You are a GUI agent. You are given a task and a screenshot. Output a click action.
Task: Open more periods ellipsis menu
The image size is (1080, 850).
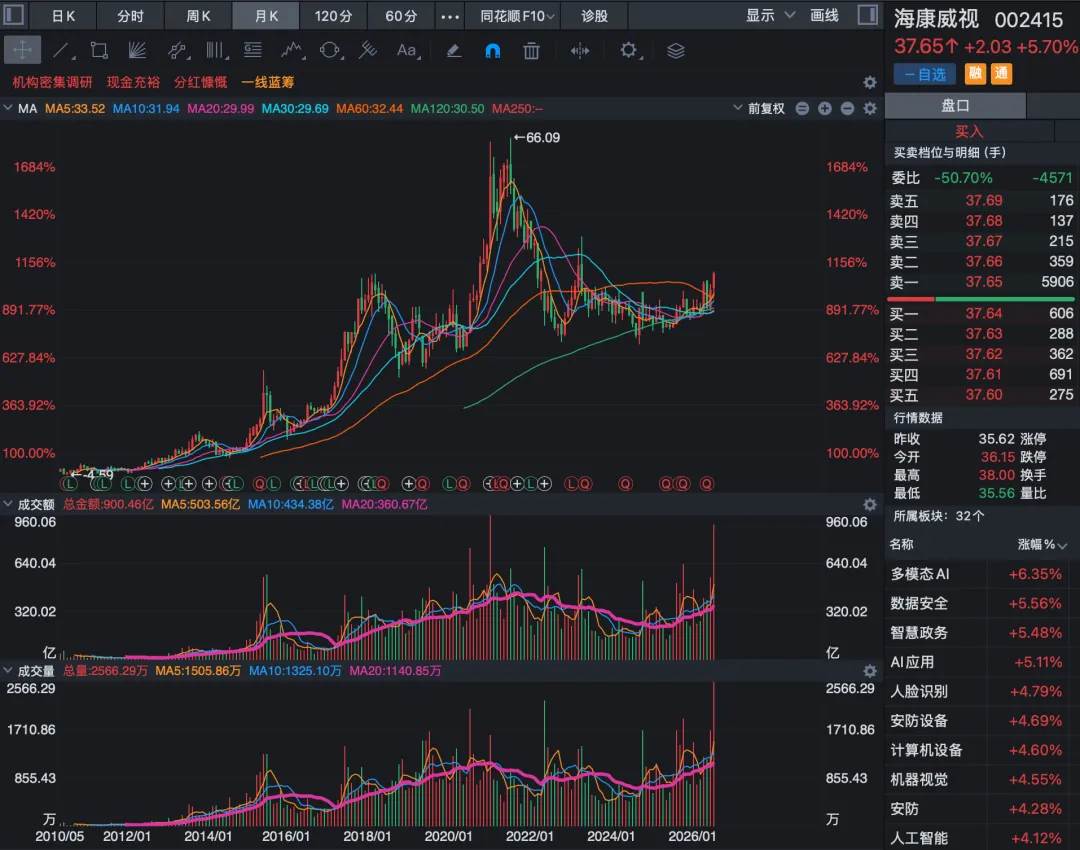(450, 16)
